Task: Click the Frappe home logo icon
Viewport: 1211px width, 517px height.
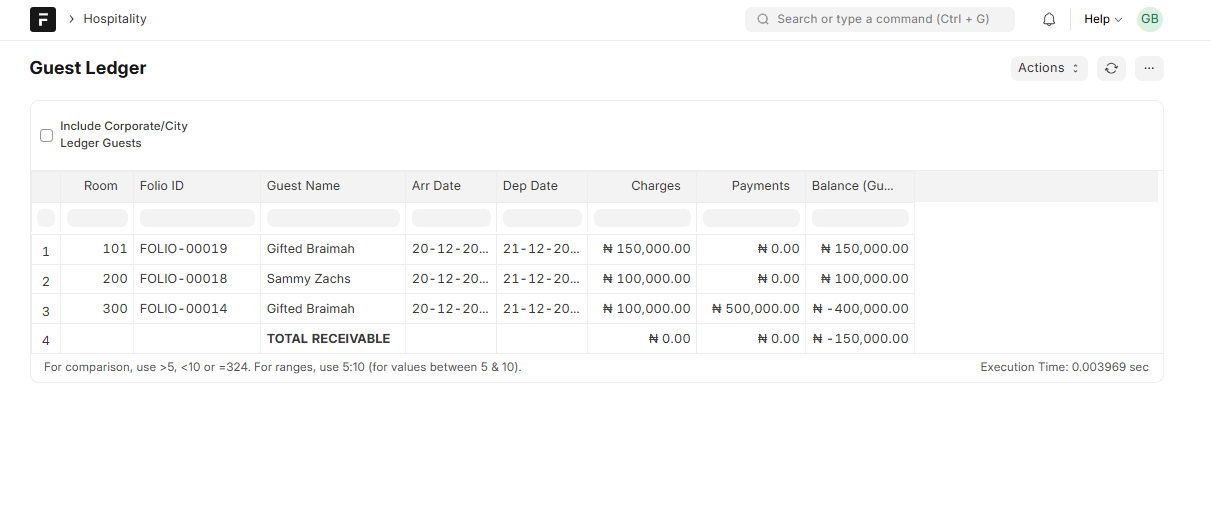Action: point(43,19)
